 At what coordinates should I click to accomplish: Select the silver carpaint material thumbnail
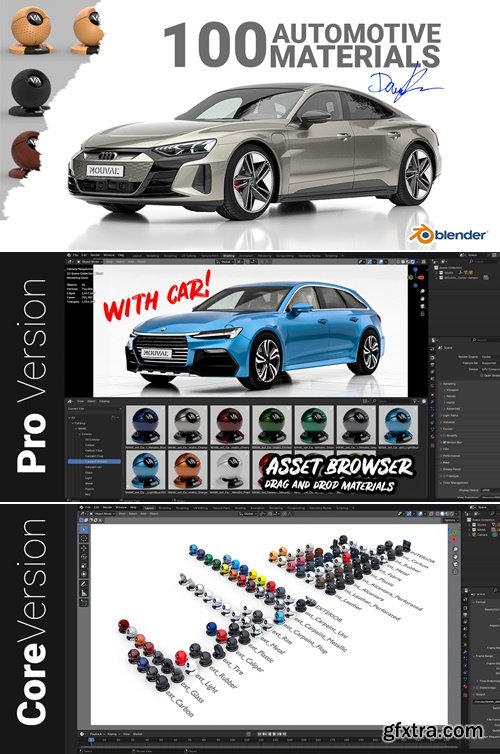pos(188,423)
